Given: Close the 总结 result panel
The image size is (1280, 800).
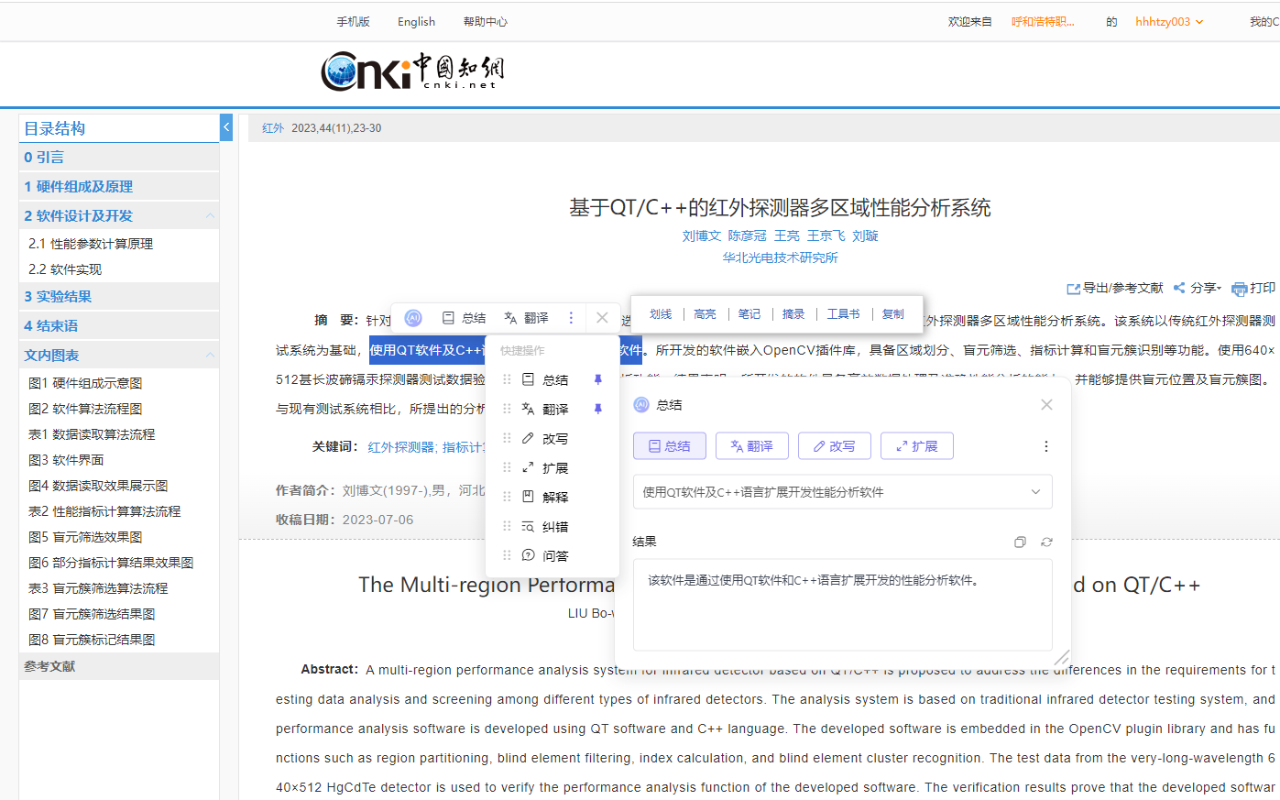Looking at the screenshot, I should pyautogui.click(x=1046, y=405).
